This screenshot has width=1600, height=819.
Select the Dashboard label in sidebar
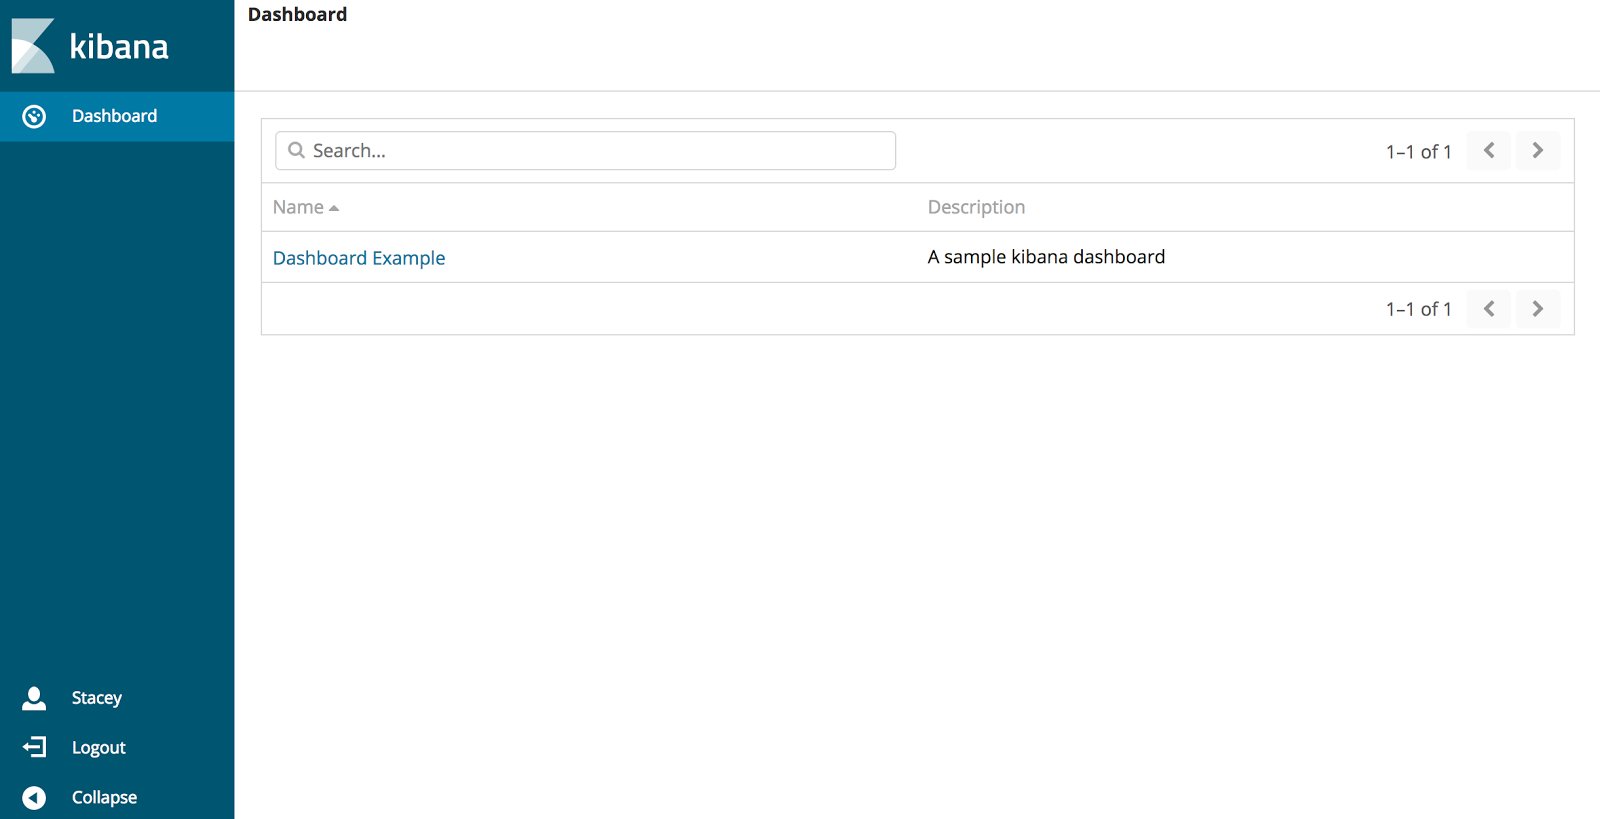pos(114,116)
